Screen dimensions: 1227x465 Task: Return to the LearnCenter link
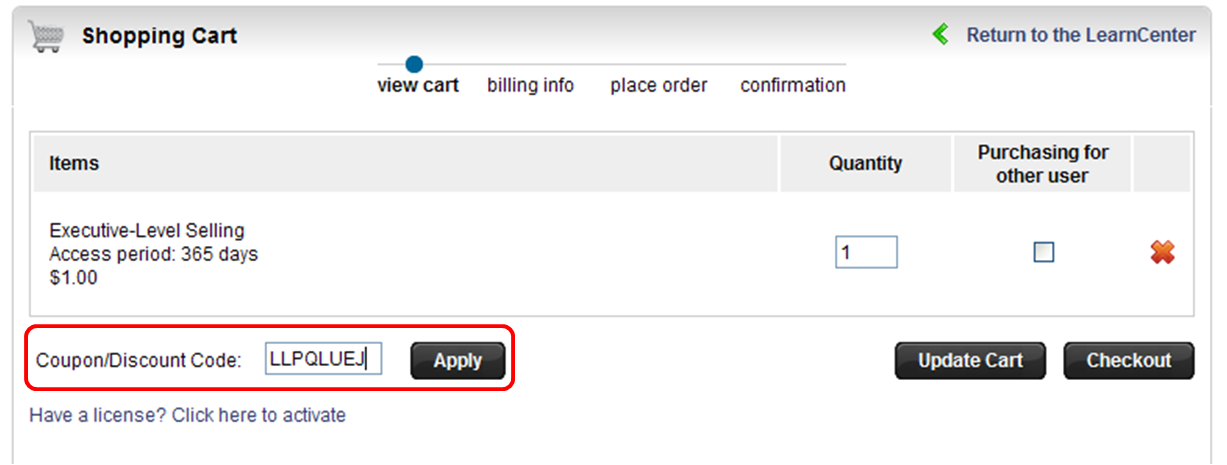point(1081,35)
